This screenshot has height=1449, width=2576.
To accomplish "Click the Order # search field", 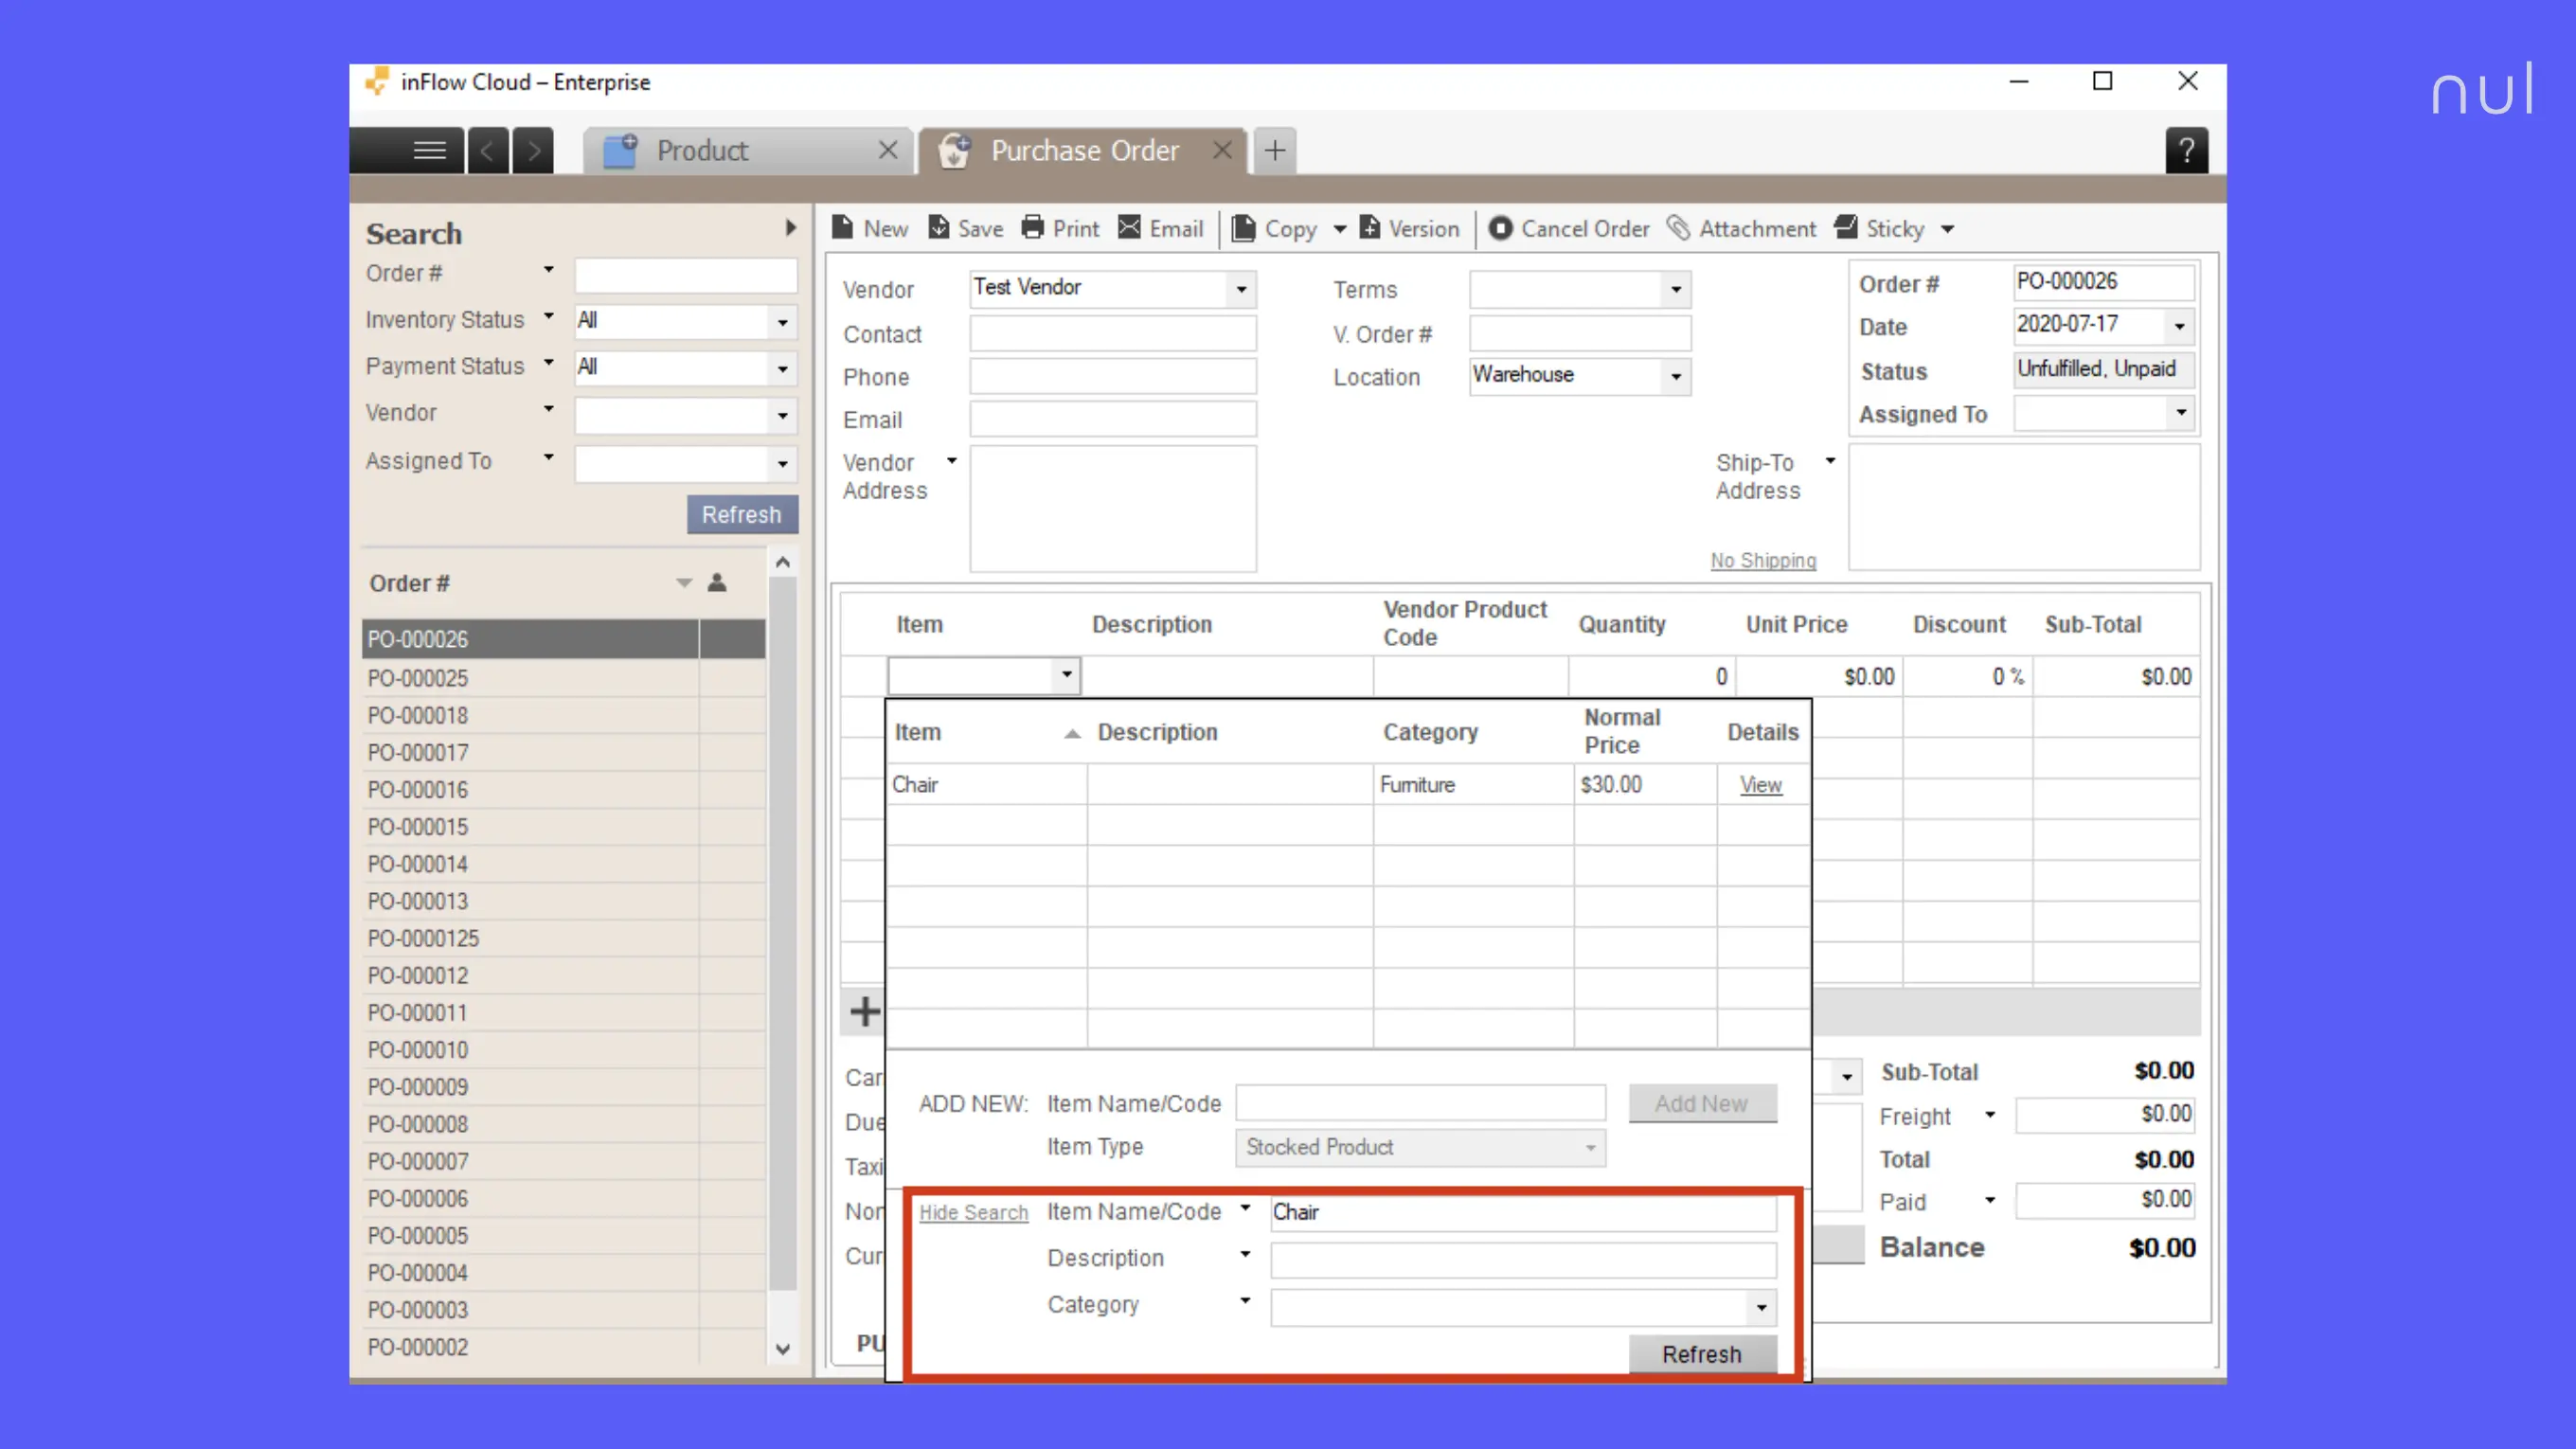I will click(x=685, y=275).
